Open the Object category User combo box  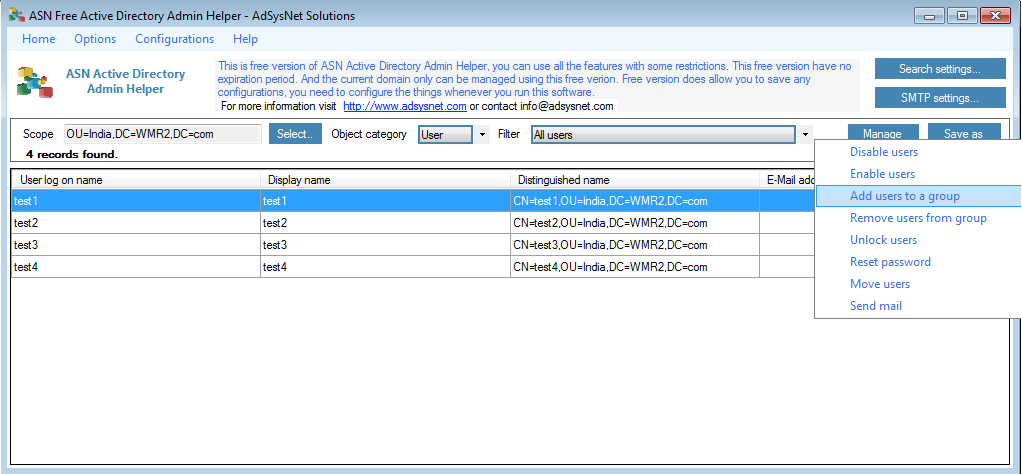(x=445, y=135)
